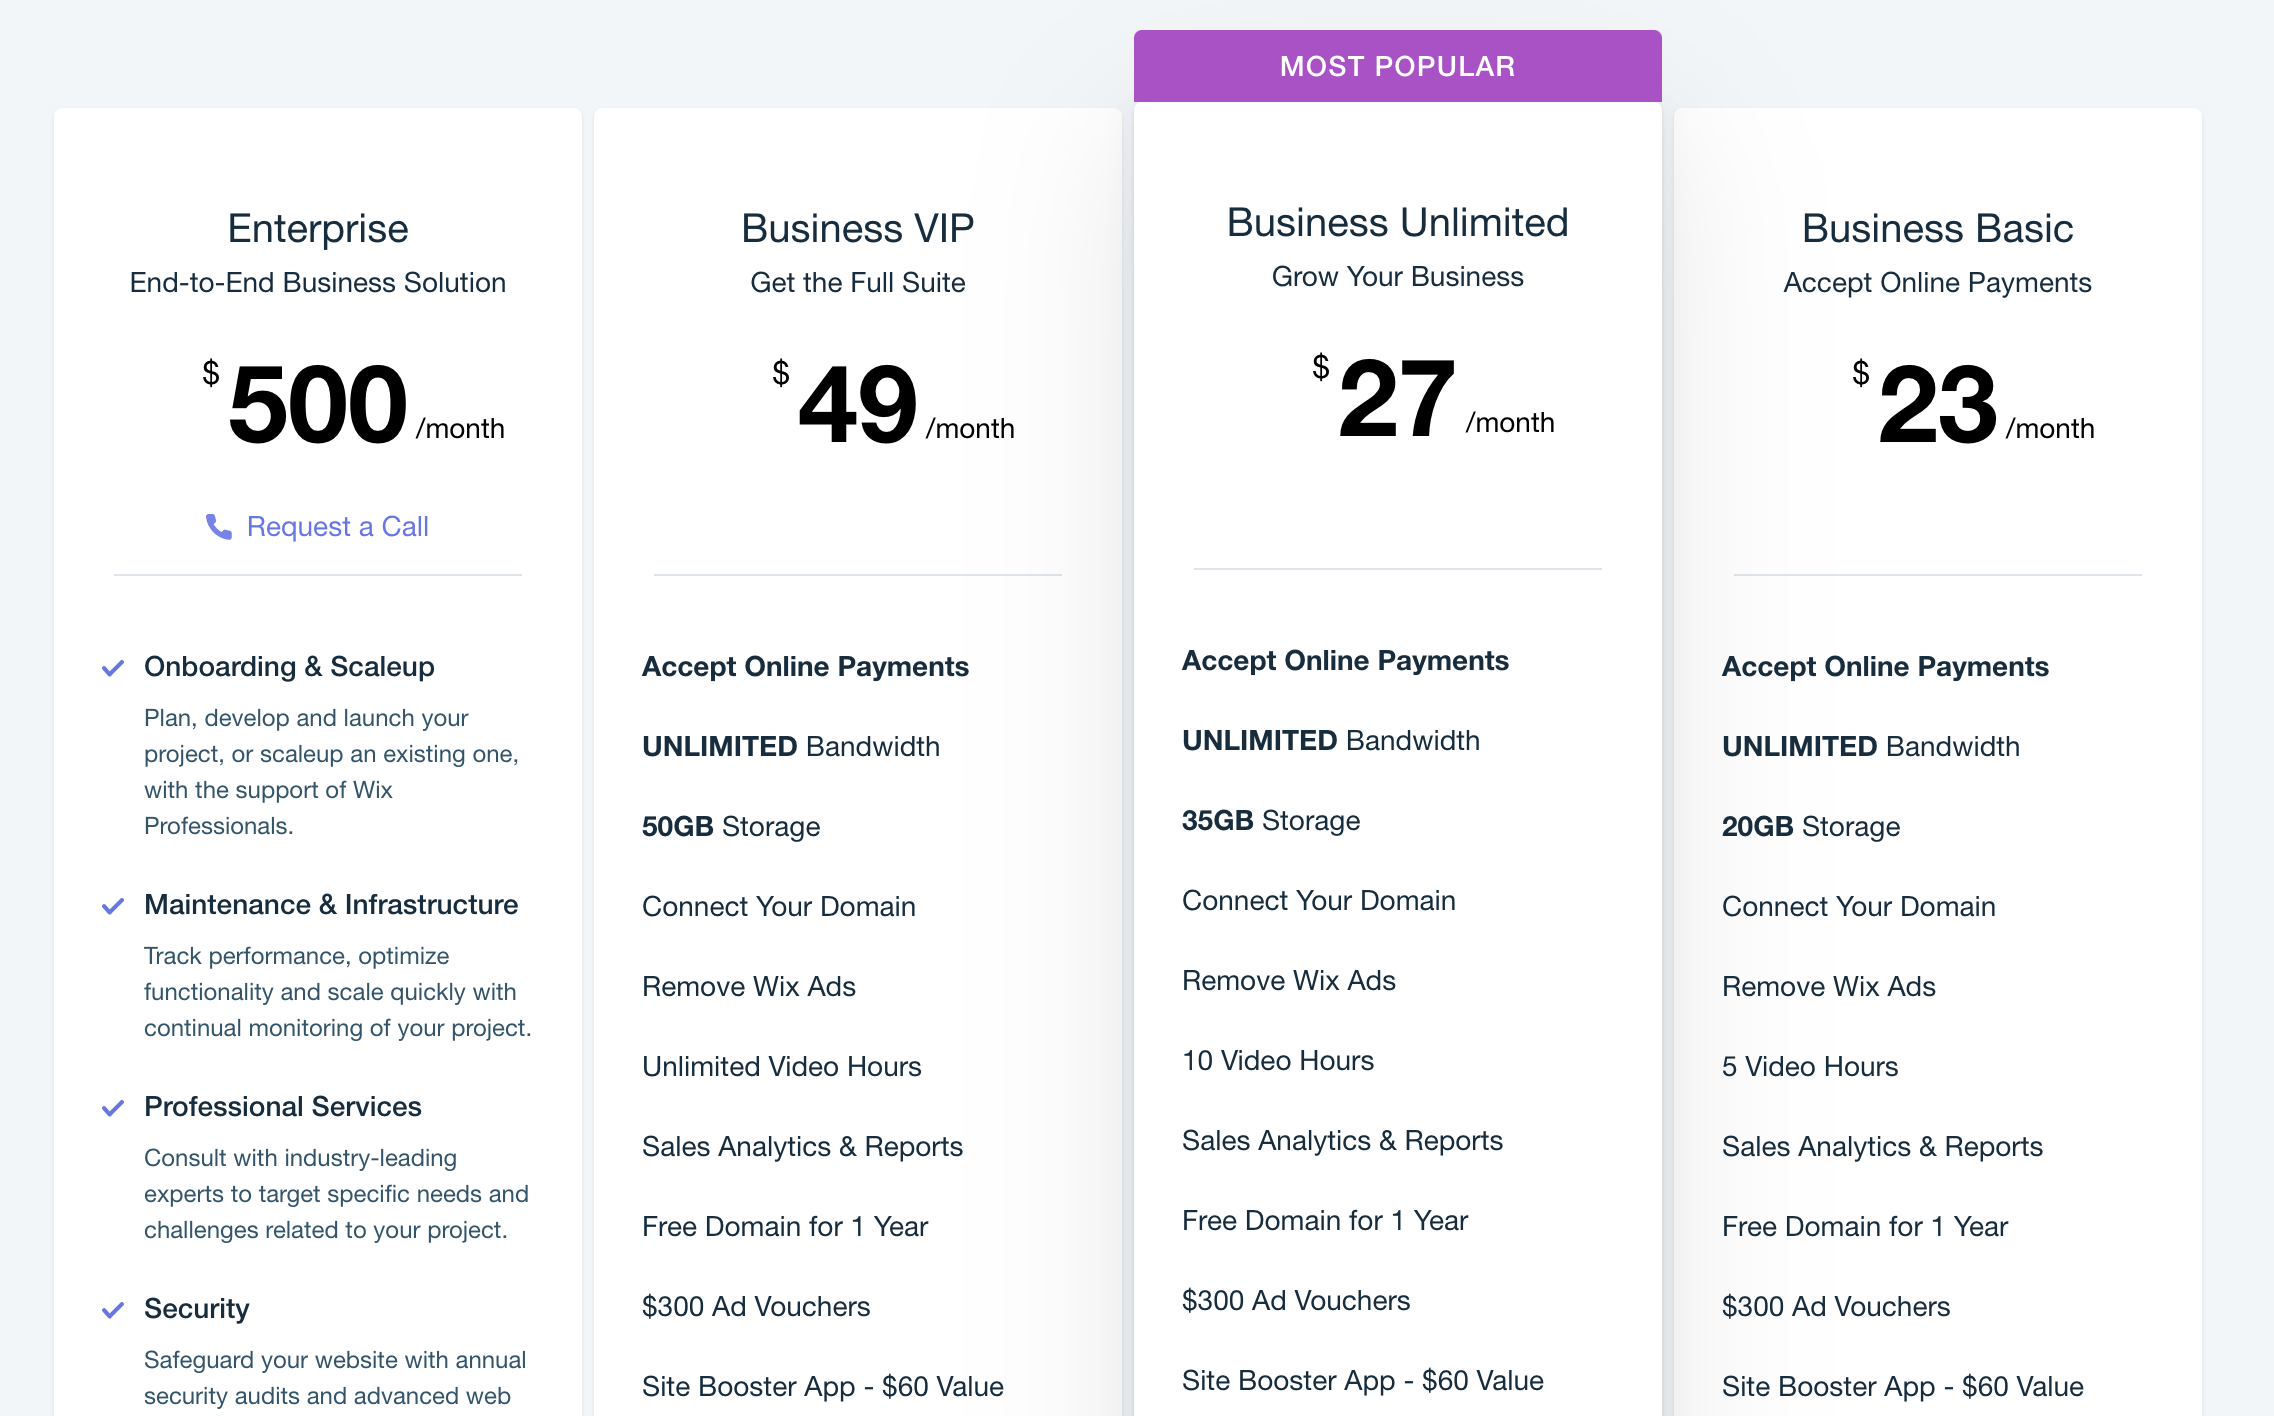Click the Request a Call link
This screenshot has height=1416, width=2274.
(x=337, y=526)
